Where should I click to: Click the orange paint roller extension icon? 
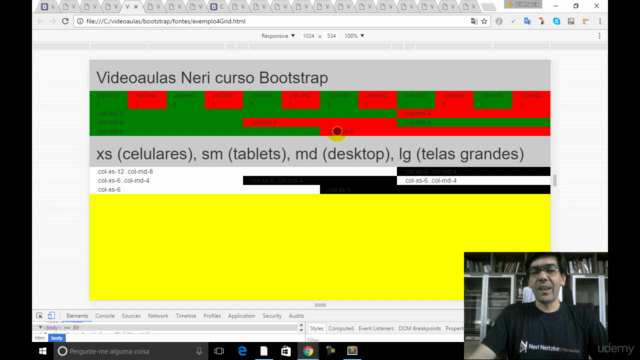(586, 21)
